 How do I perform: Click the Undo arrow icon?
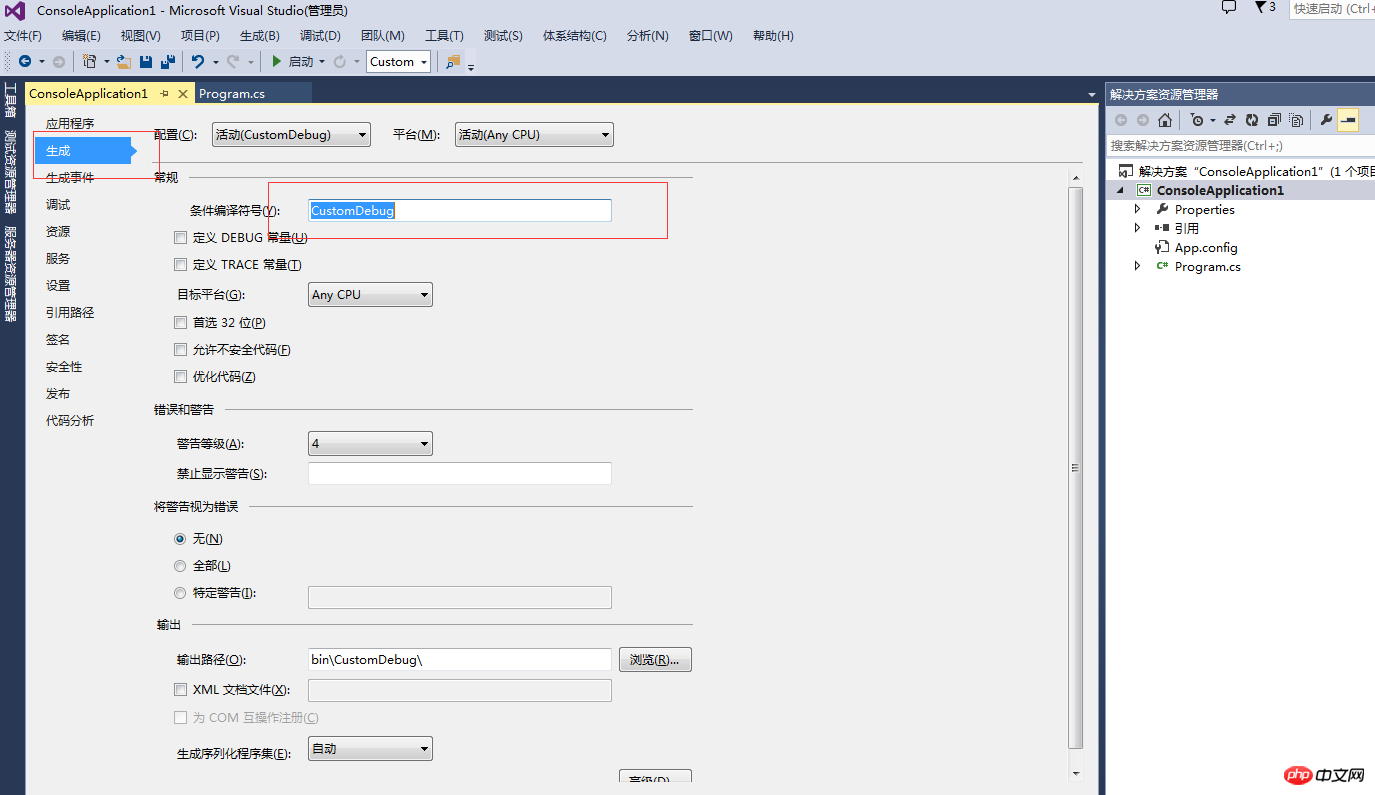pyautogui.click(x=198, y=62)
